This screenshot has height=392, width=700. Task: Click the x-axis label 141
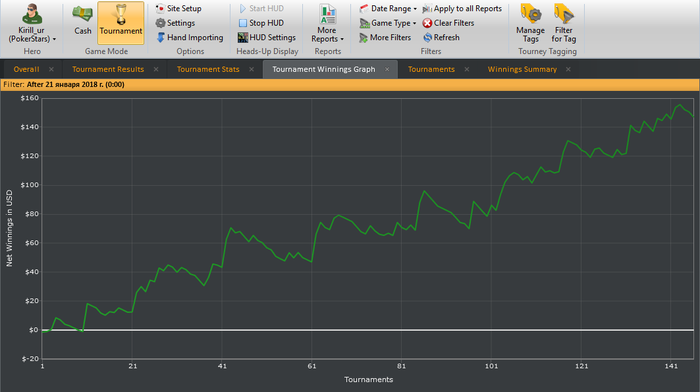click(671, 366)
